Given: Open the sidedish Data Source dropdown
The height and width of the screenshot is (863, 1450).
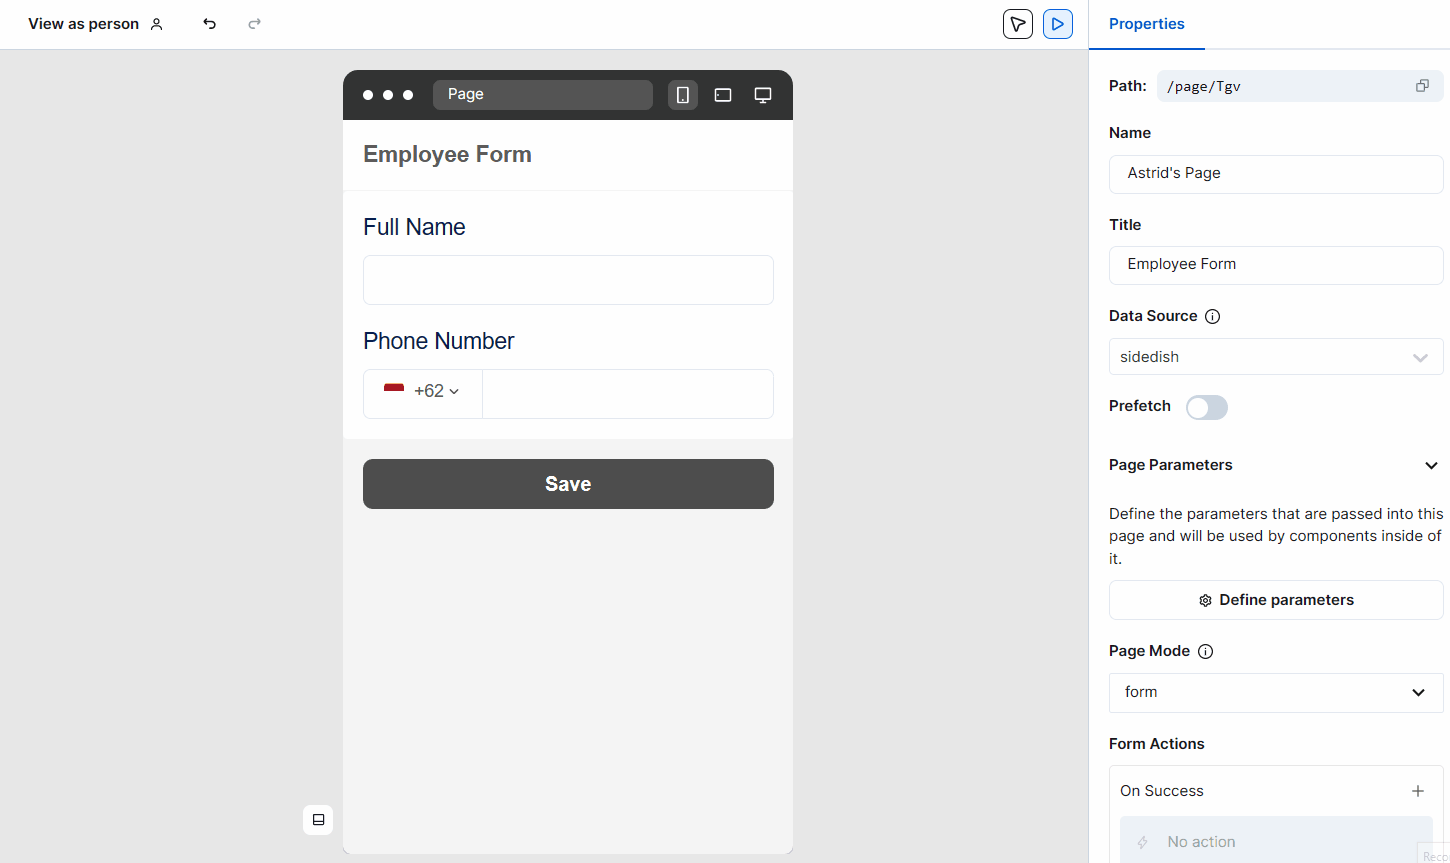Looking at the screenshot, I should [1276, 357].
